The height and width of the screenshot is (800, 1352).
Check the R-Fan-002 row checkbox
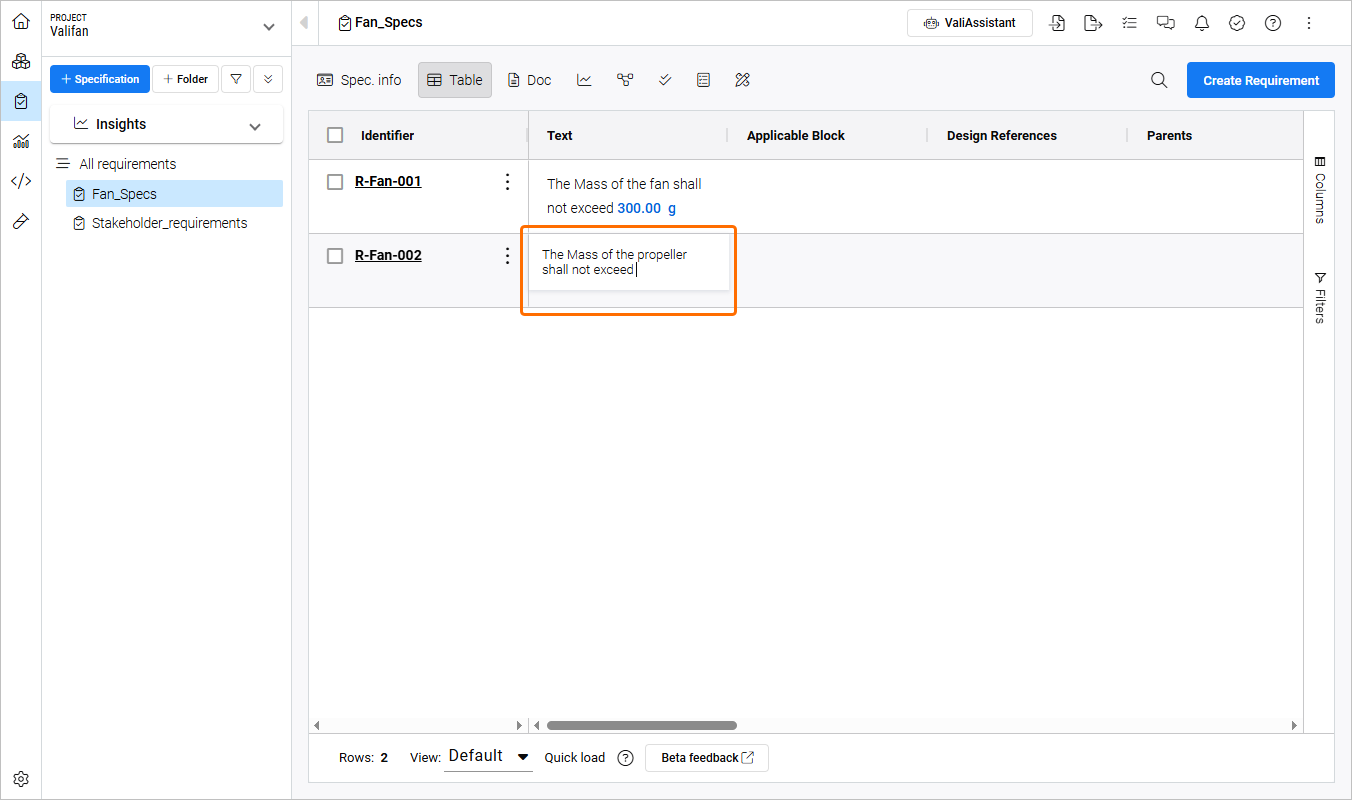coord(335,255)
